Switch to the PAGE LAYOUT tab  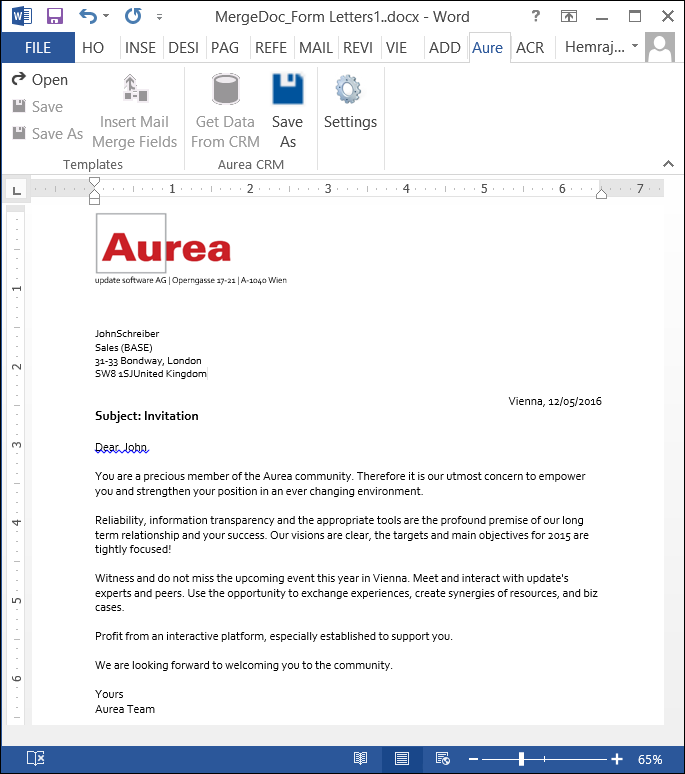click(x=226, y=47)
